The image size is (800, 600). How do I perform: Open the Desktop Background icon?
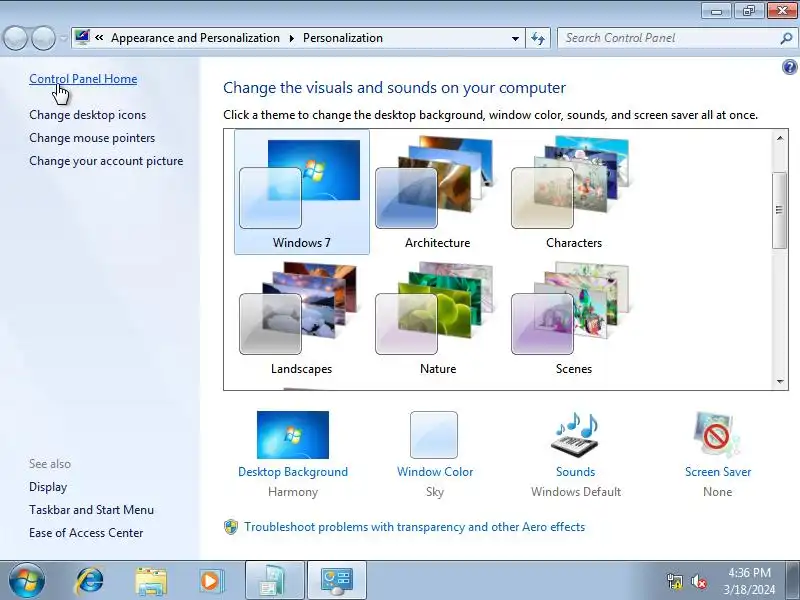pos(293,435)
